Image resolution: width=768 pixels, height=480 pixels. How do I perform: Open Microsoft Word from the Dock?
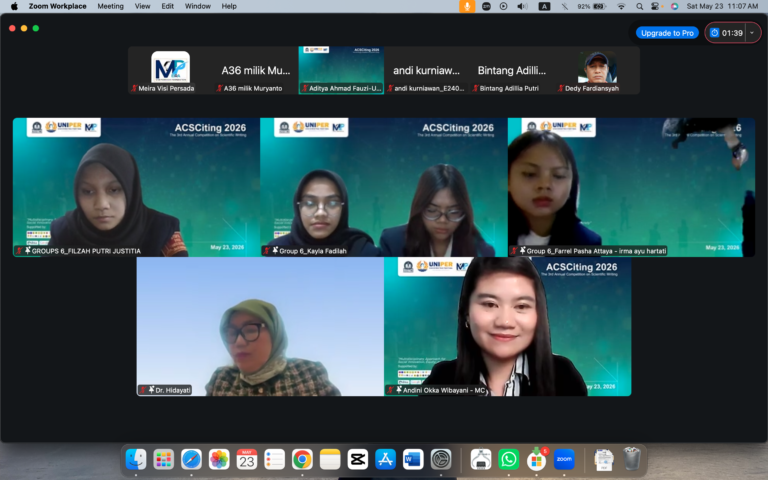click(413, 459)
